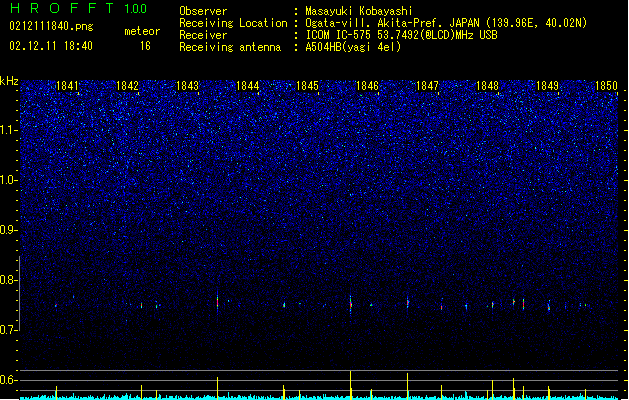Click the tallest yellow power spike before 1846
Viewport: 629px width, 400px height.
pos(351,384)
